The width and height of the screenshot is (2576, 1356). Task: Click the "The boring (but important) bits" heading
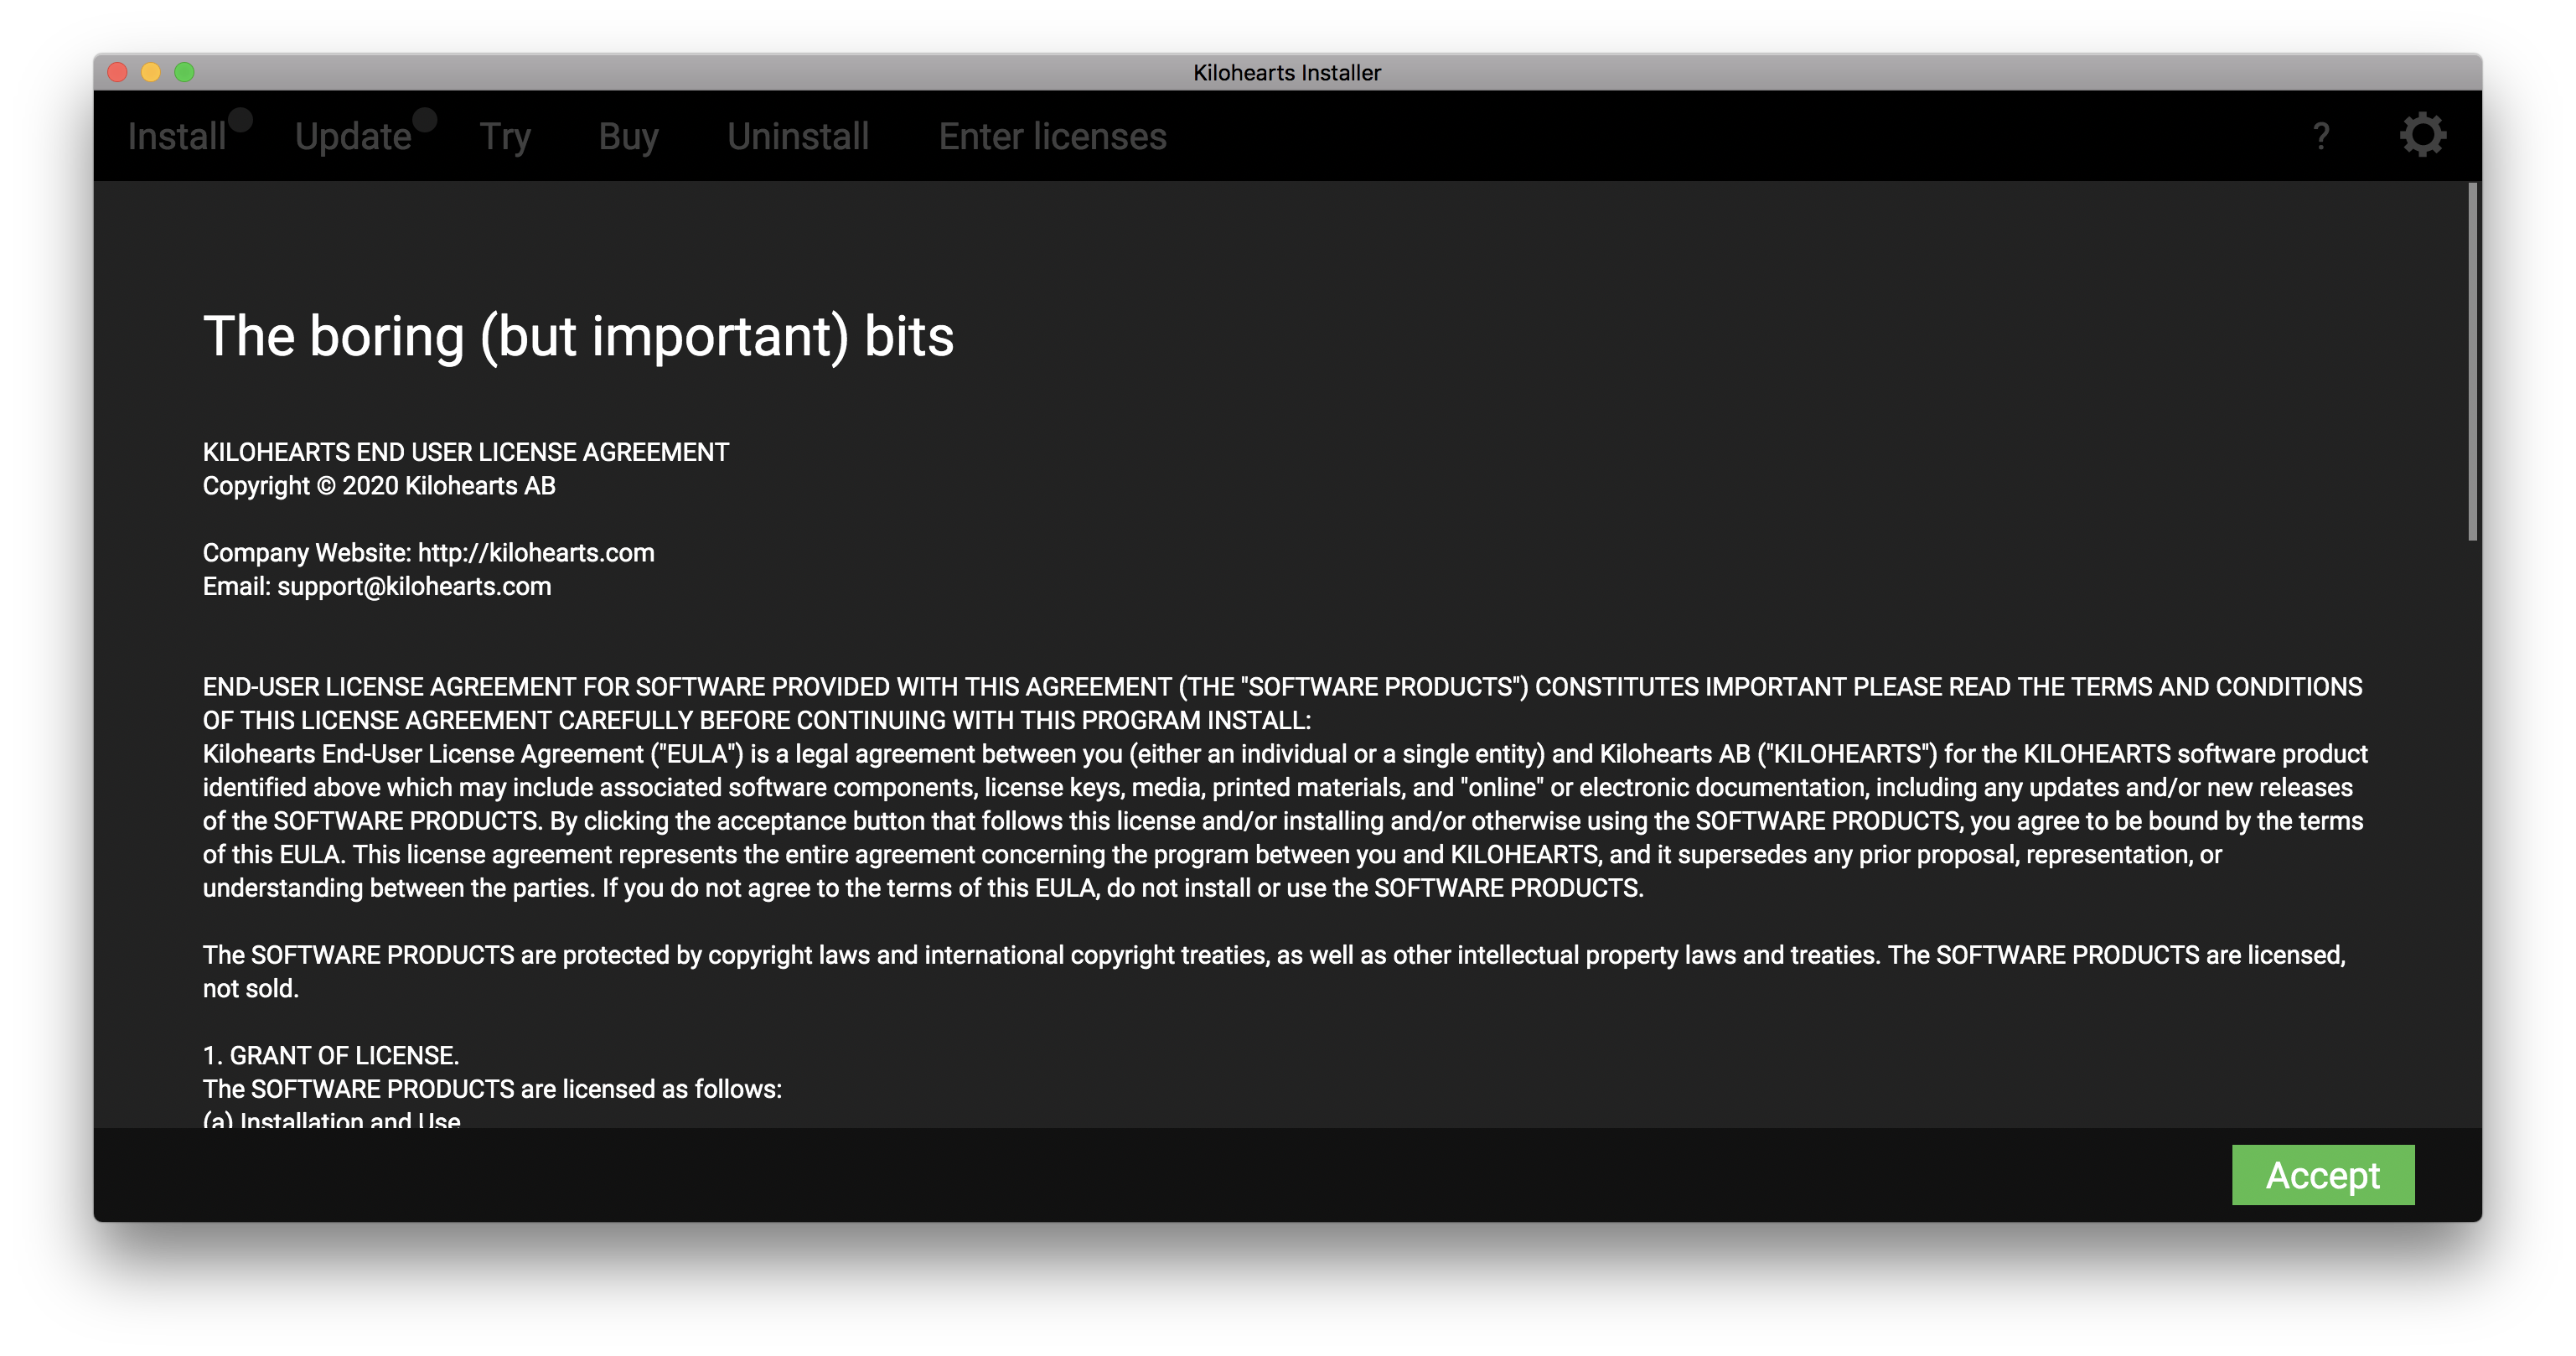[578, 336]
